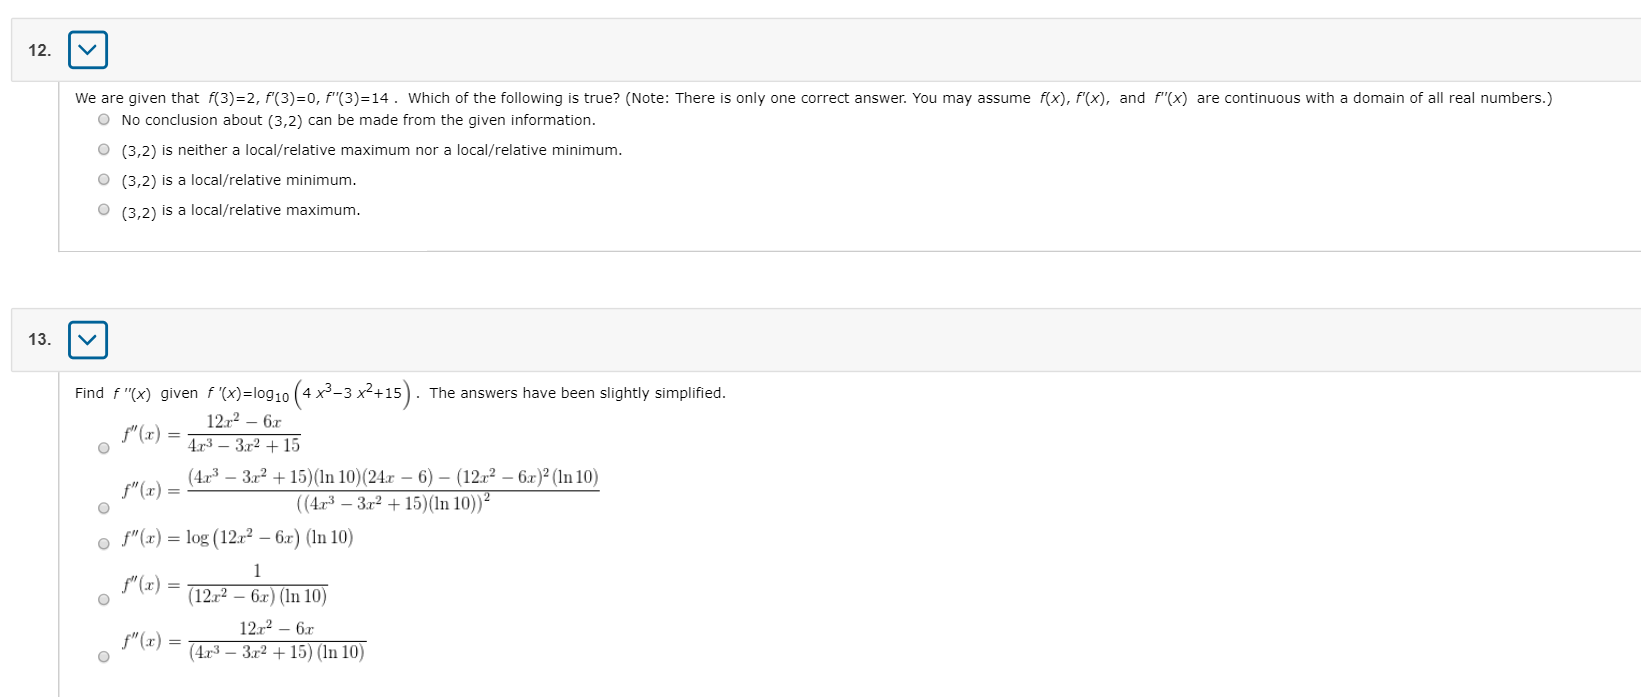Select 'neither a local maximum nor minimum' option
Viewport: 1641px width, 697px height.
click(x=104, y=150)
